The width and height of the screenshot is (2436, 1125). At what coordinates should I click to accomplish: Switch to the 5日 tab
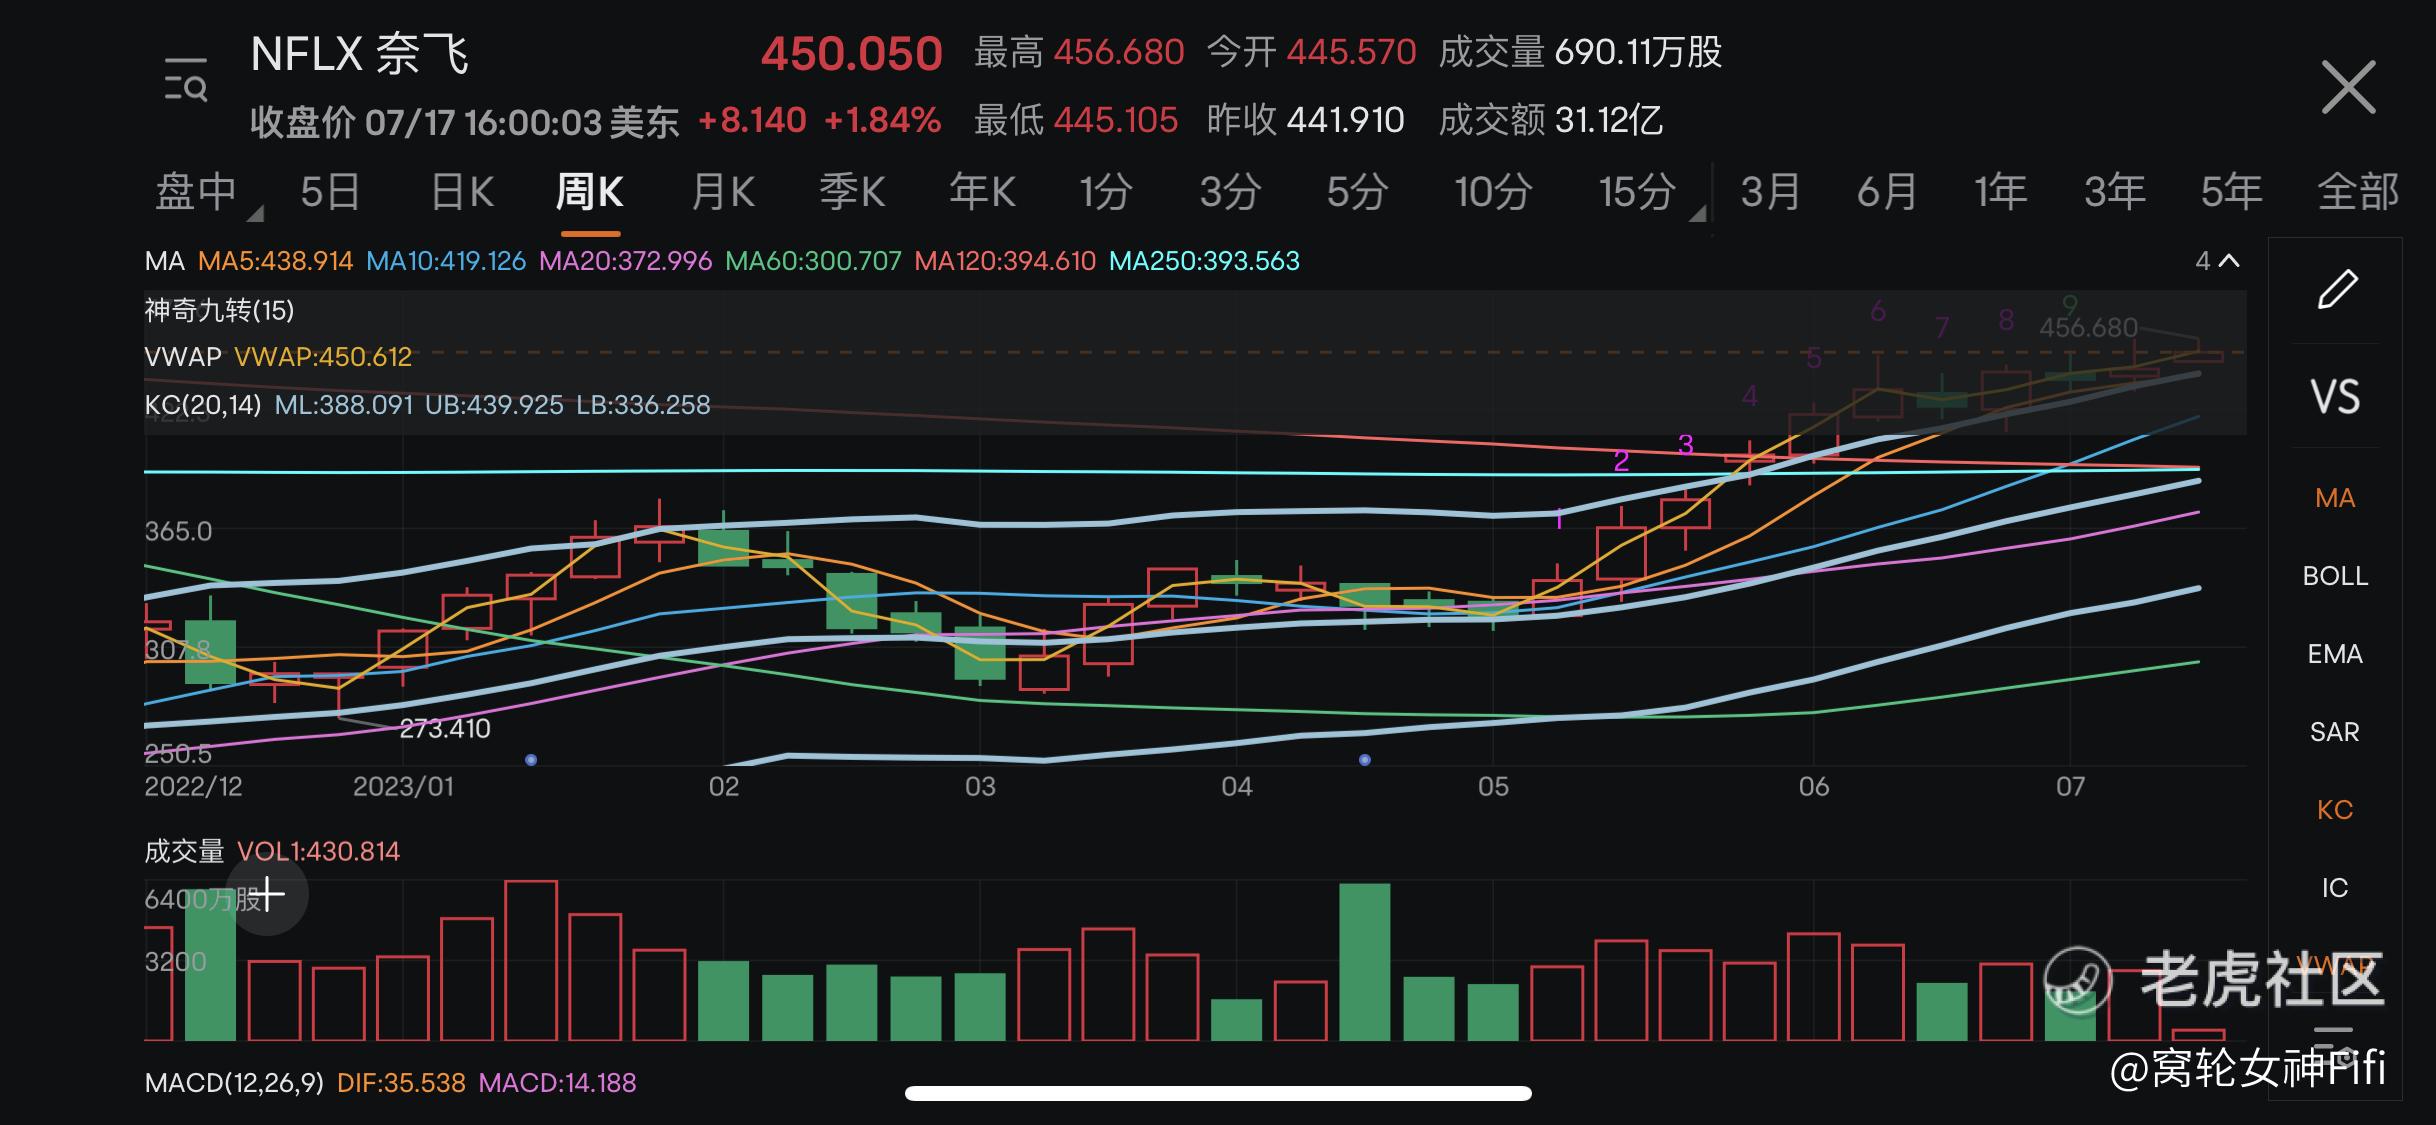[330, 191]
